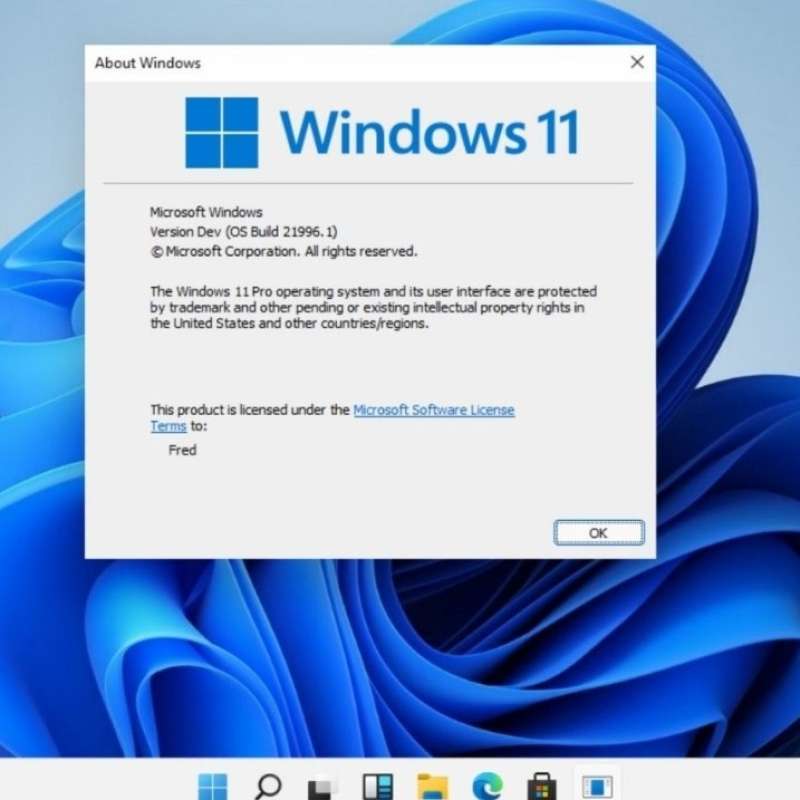Launch File Explorer from the taskbar
The width and height of the screenshot is (800, 800).
coord(432,788)
